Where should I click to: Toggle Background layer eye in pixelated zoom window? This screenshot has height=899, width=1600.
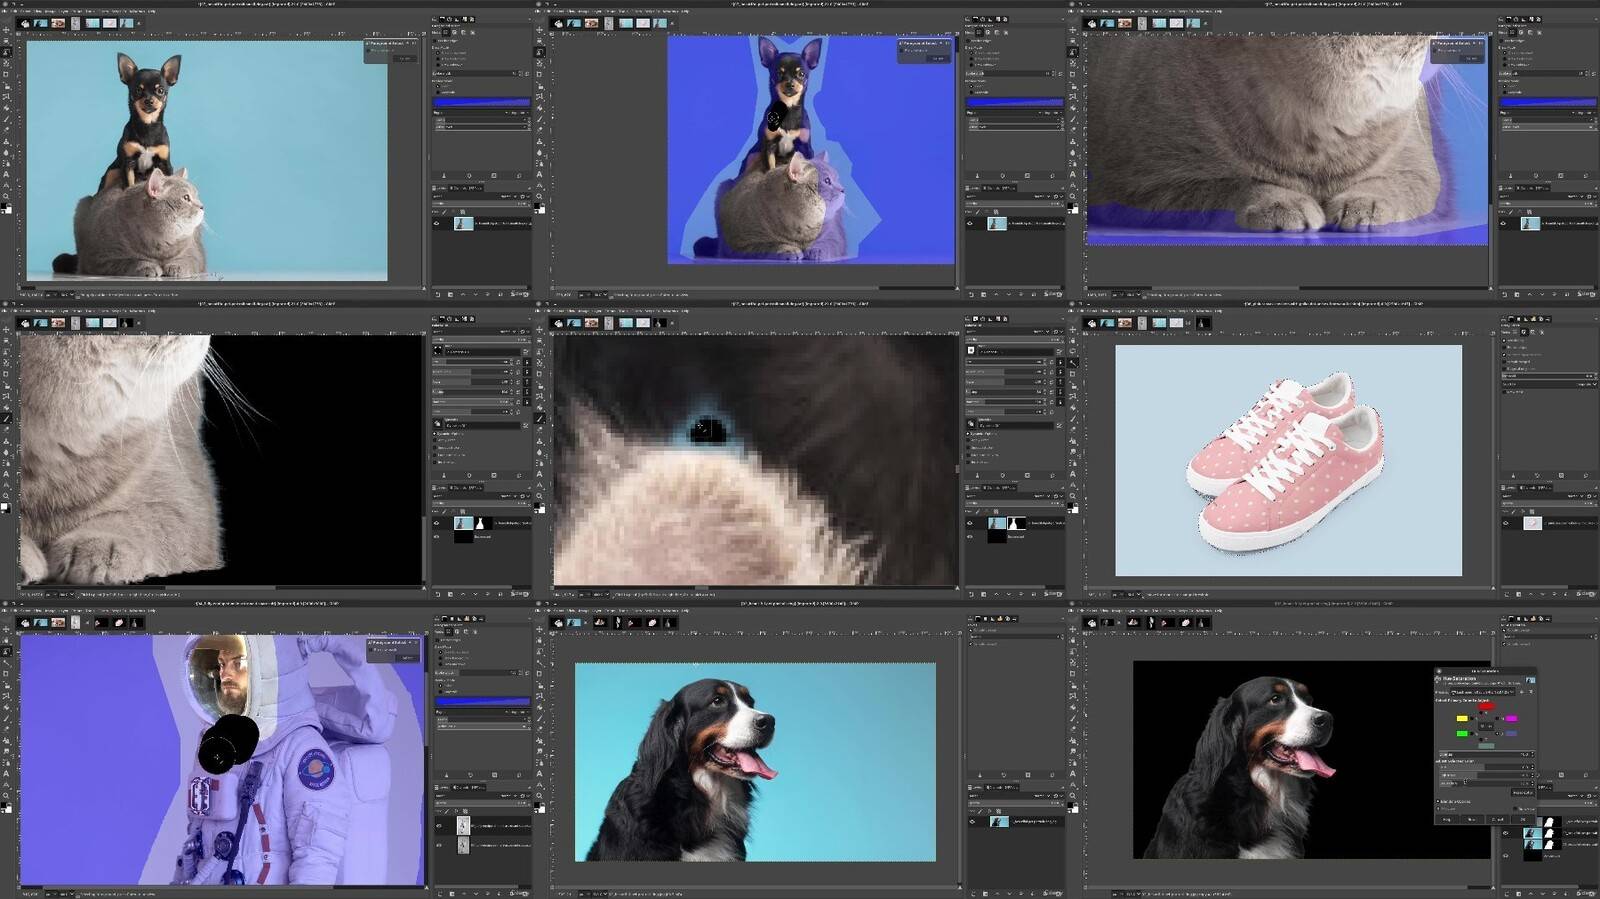click(969, 536)
